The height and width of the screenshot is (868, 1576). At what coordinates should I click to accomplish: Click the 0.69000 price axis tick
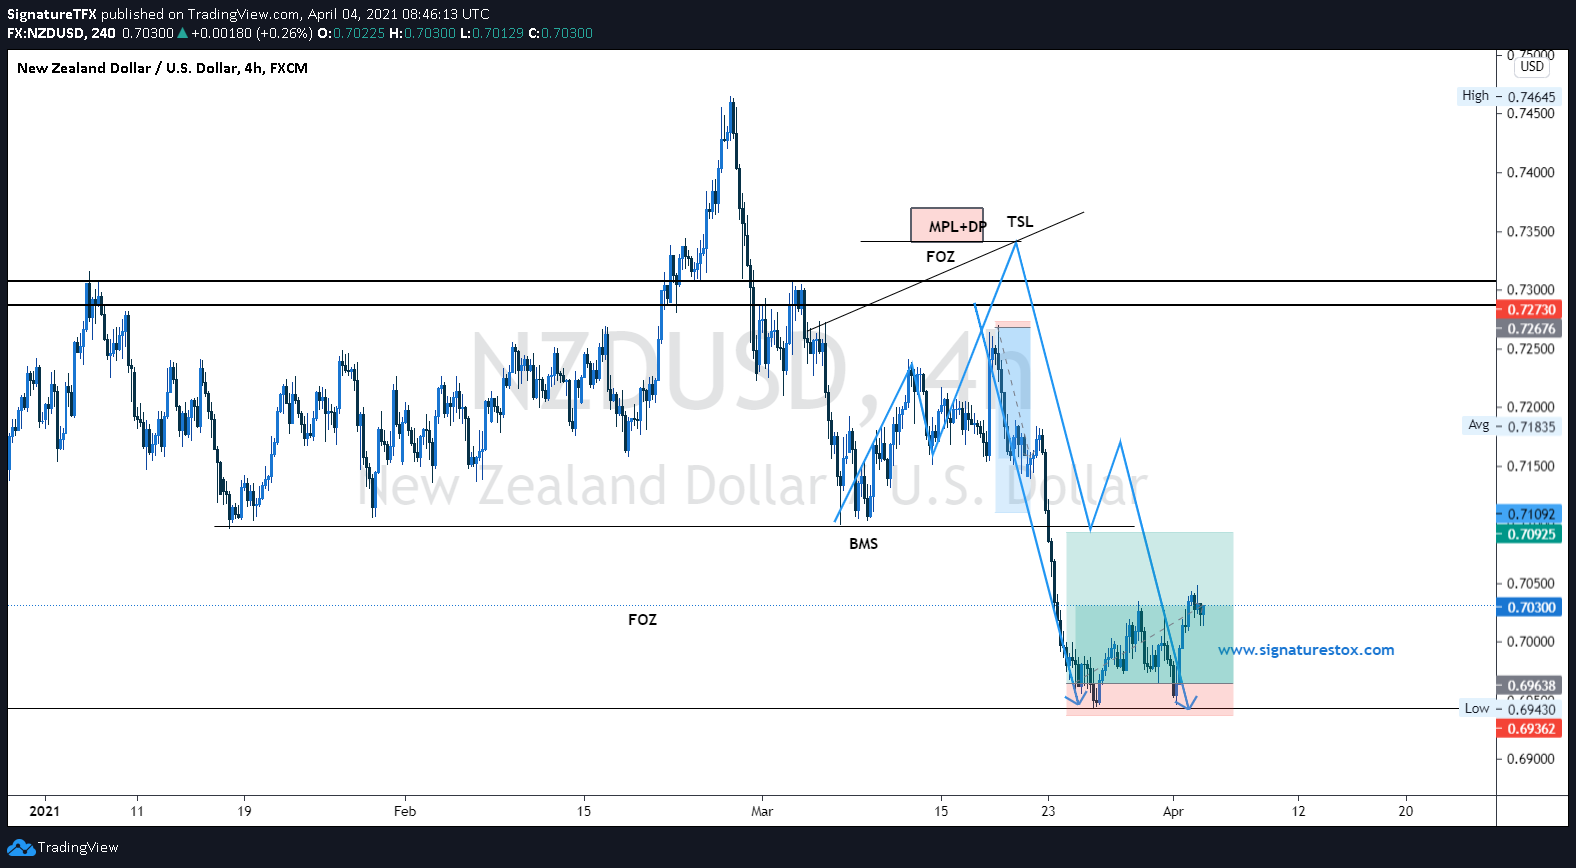point(1531,759)
